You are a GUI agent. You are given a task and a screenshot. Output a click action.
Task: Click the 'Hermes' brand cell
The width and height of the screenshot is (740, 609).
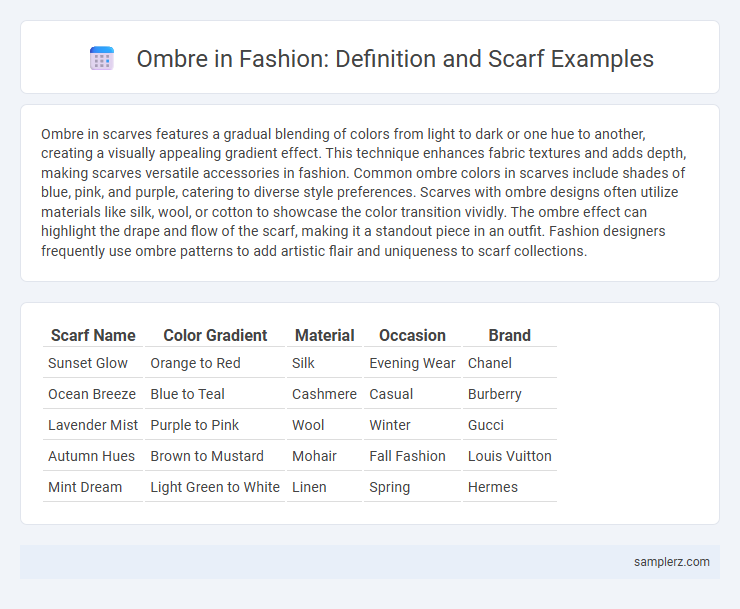tap(510, 487)
